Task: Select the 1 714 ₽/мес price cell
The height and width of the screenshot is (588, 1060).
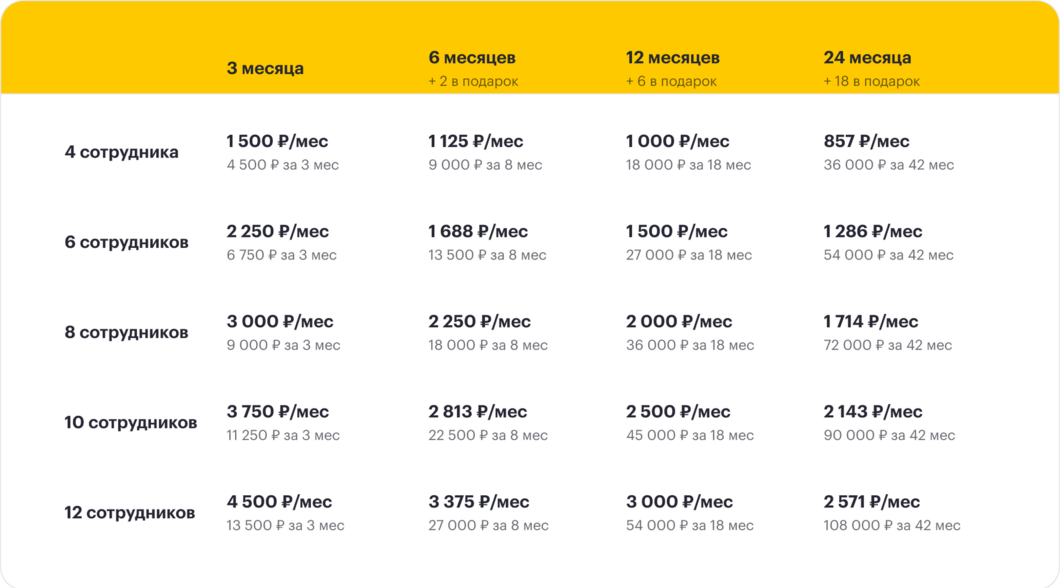Action: (x=871, y=322)
